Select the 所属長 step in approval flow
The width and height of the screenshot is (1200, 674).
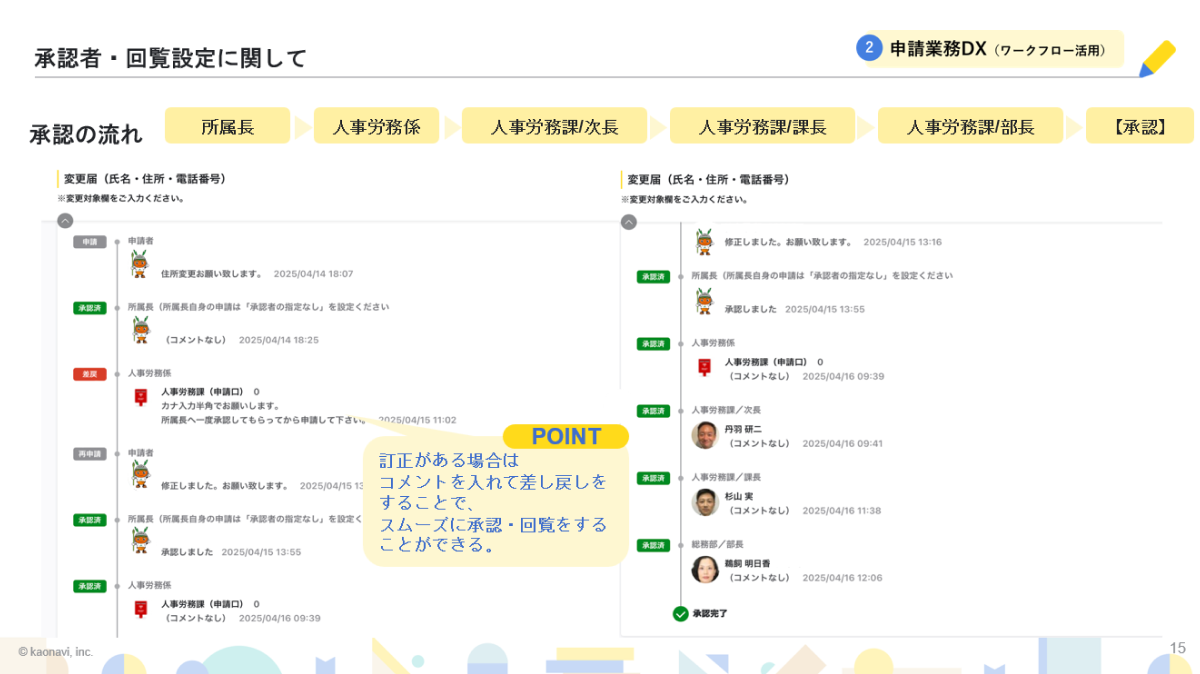(x=227, y=127)
